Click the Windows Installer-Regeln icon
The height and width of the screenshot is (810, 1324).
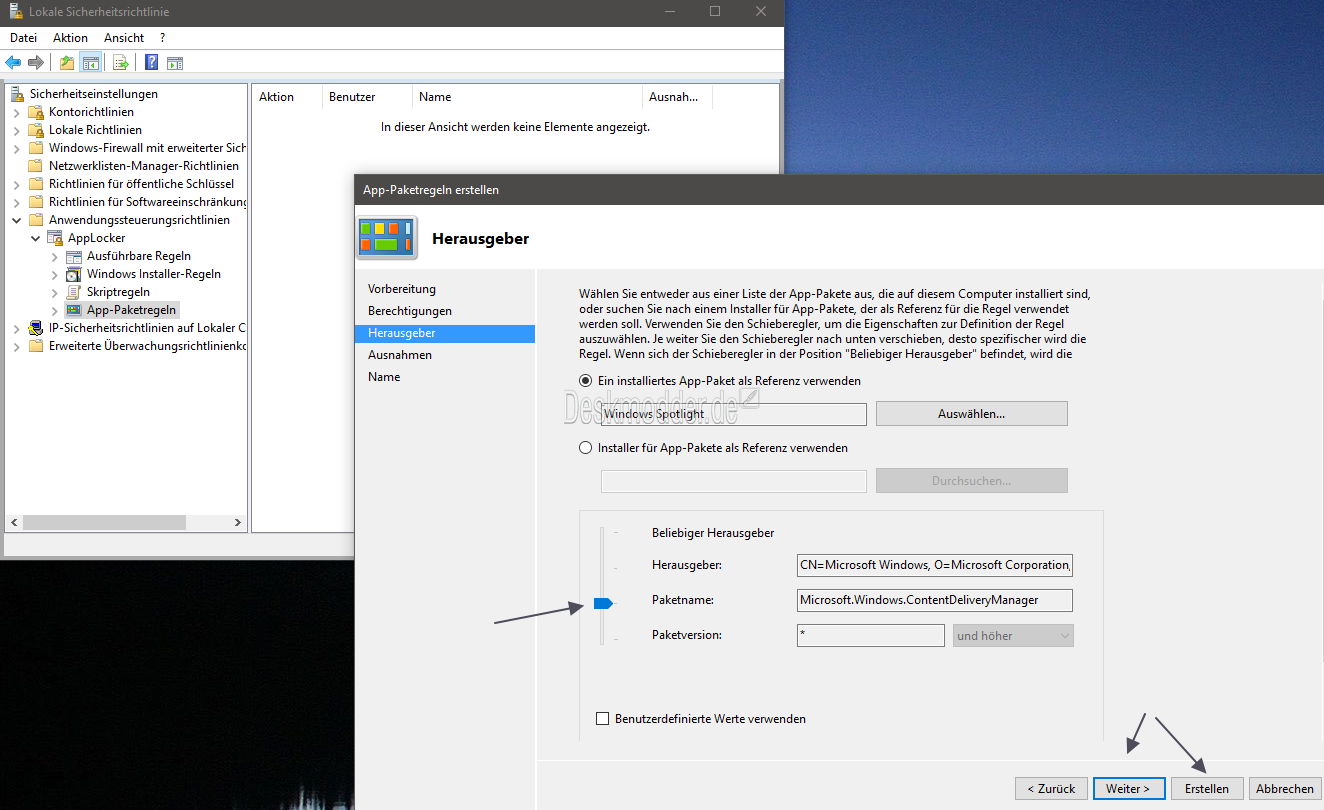coord(74,274)
